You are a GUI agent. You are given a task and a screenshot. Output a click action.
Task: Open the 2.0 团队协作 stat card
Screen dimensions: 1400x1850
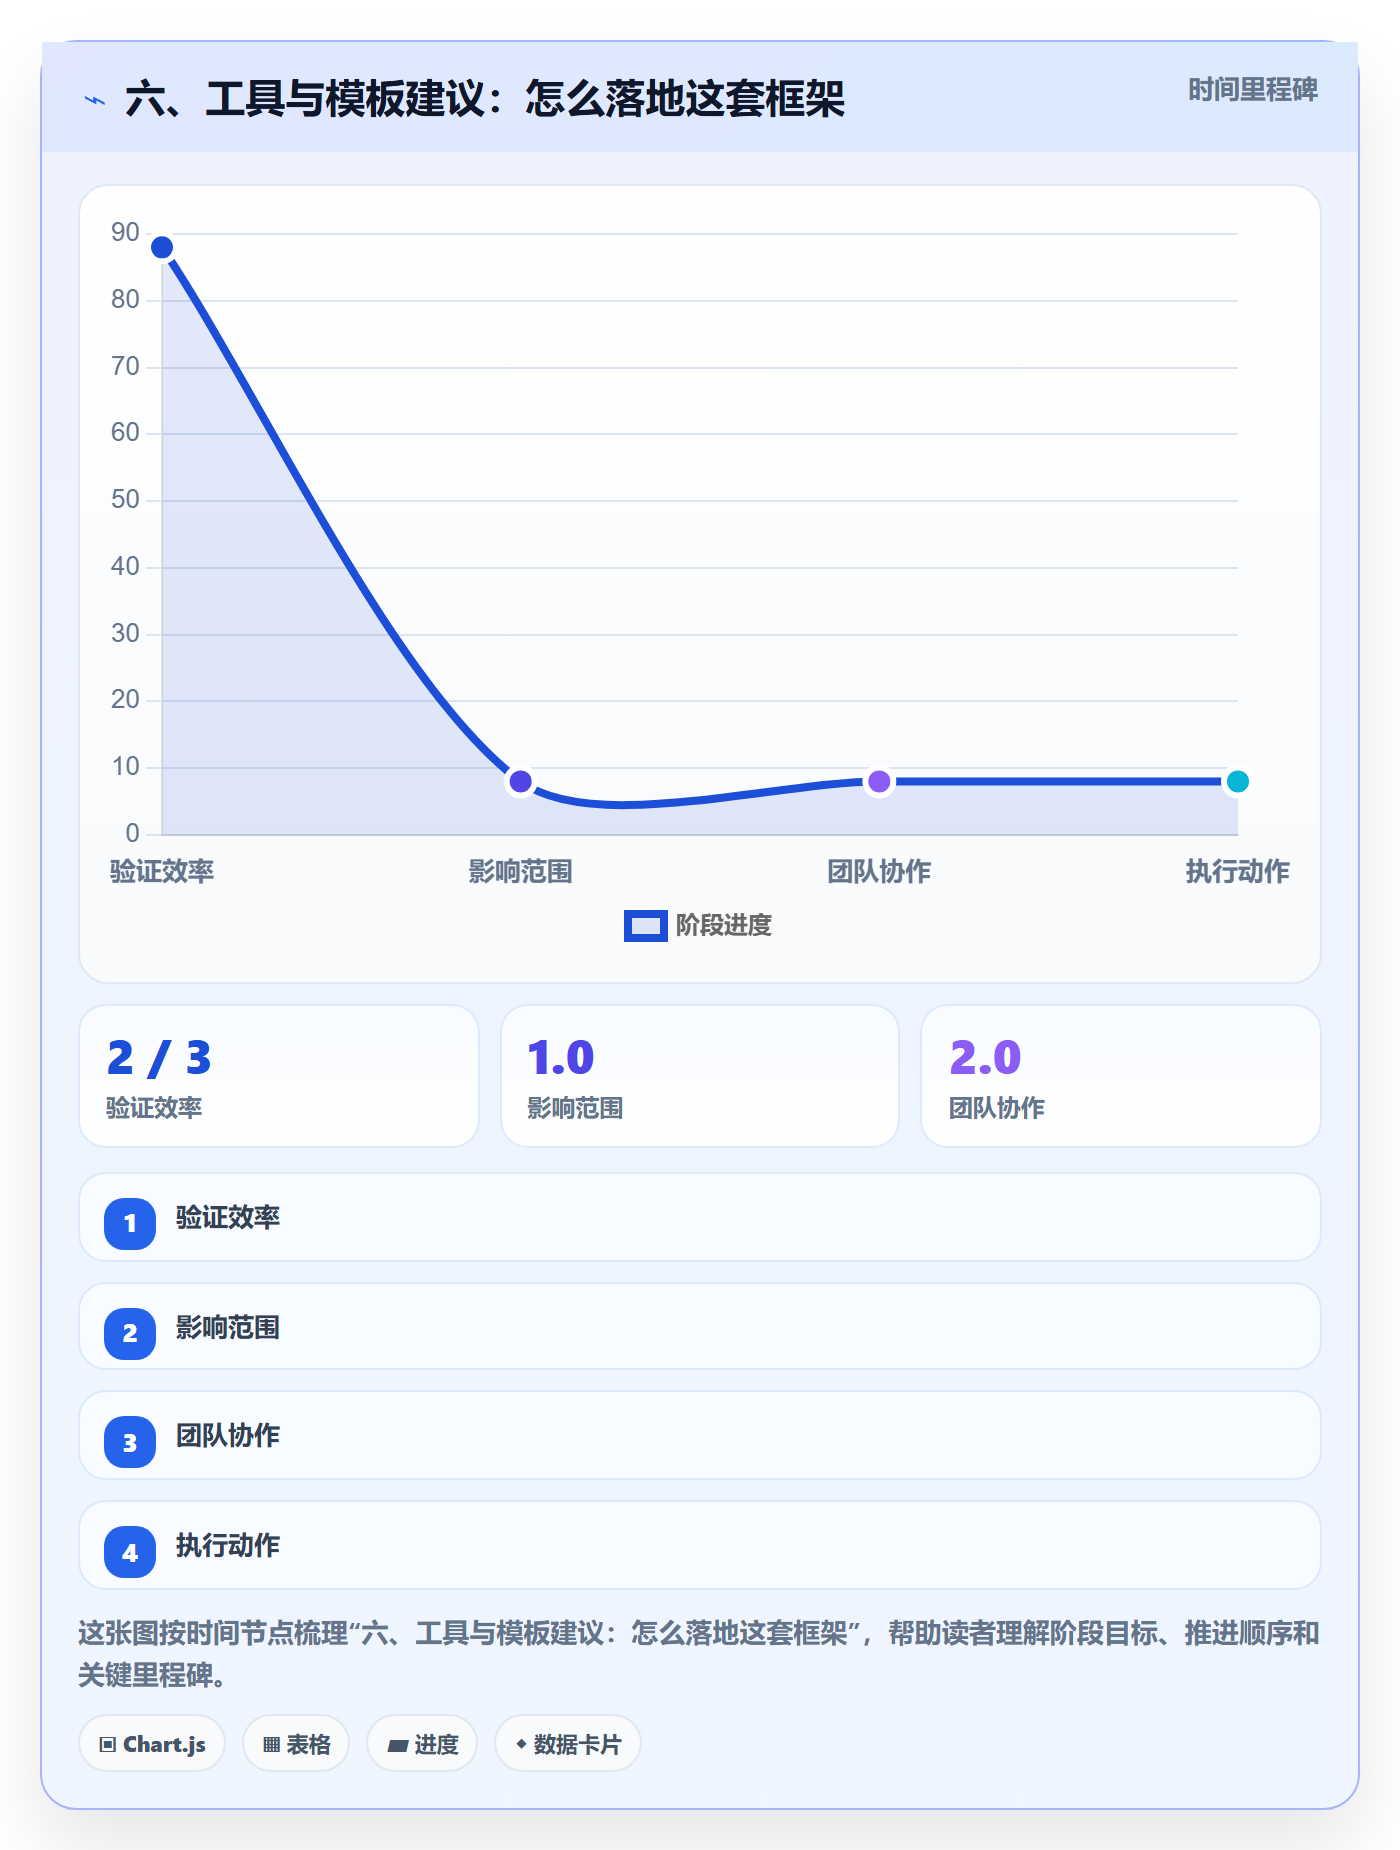point(1121,1076)
